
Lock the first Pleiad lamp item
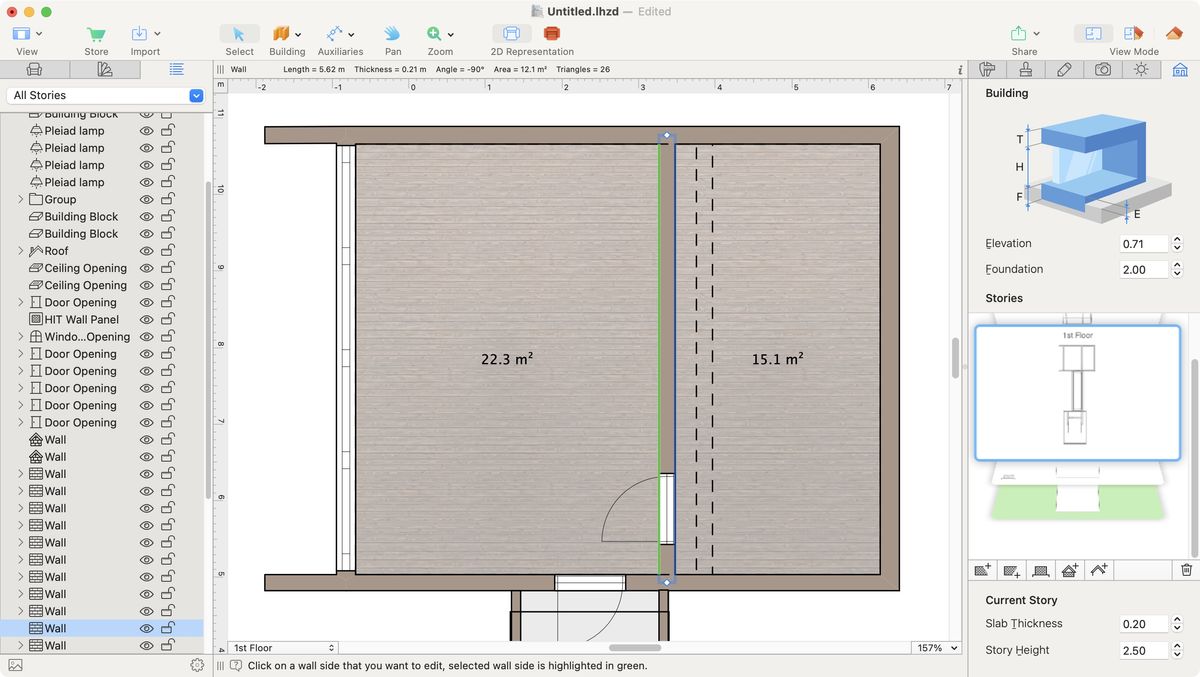tap(168, 130)
